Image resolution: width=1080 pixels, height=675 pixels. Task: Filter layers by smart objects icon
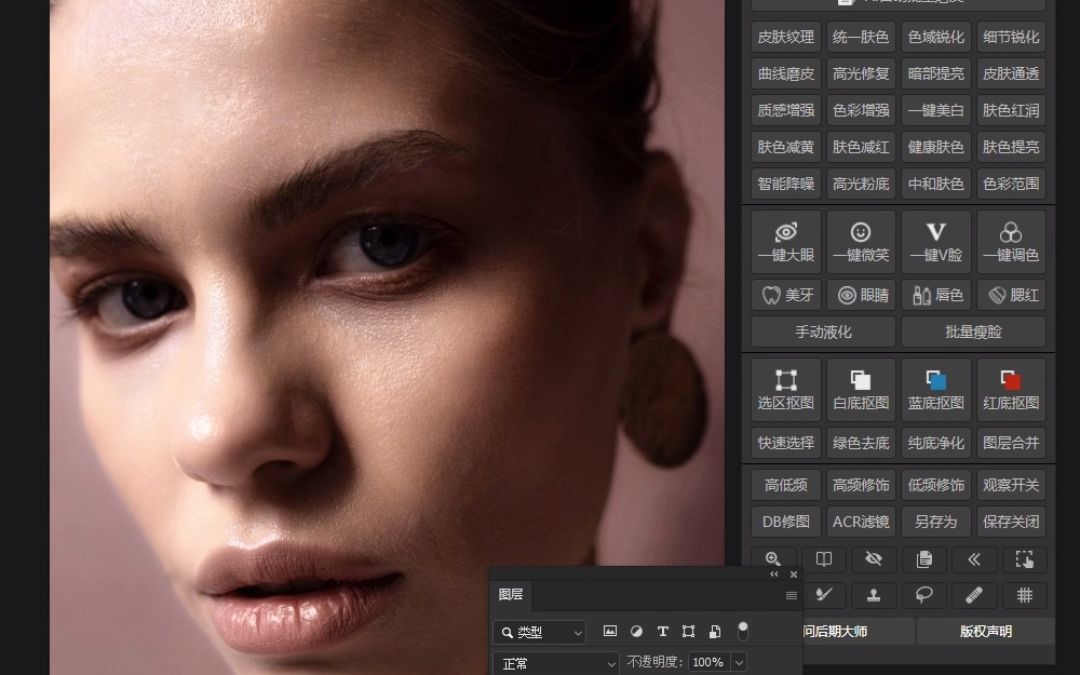pos(714,631)
